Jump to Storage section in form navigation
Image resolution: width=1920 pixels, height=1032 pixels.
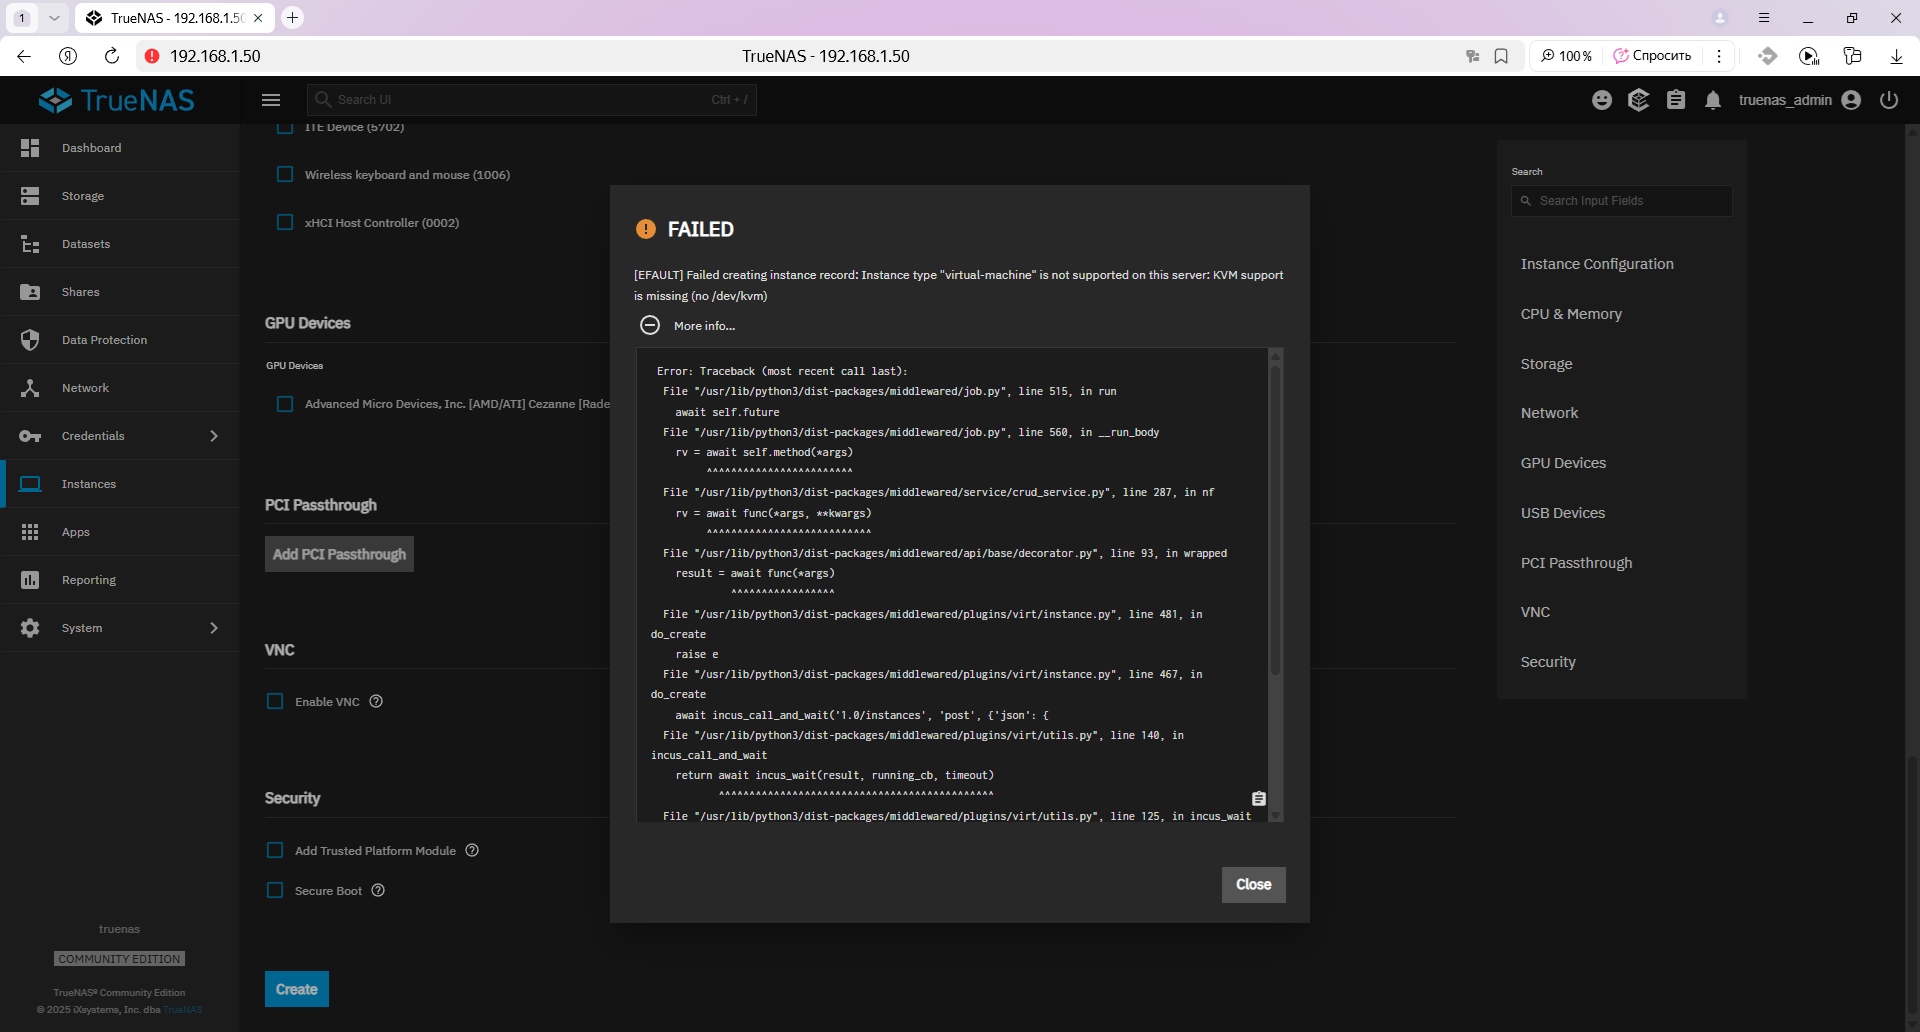1546,364
